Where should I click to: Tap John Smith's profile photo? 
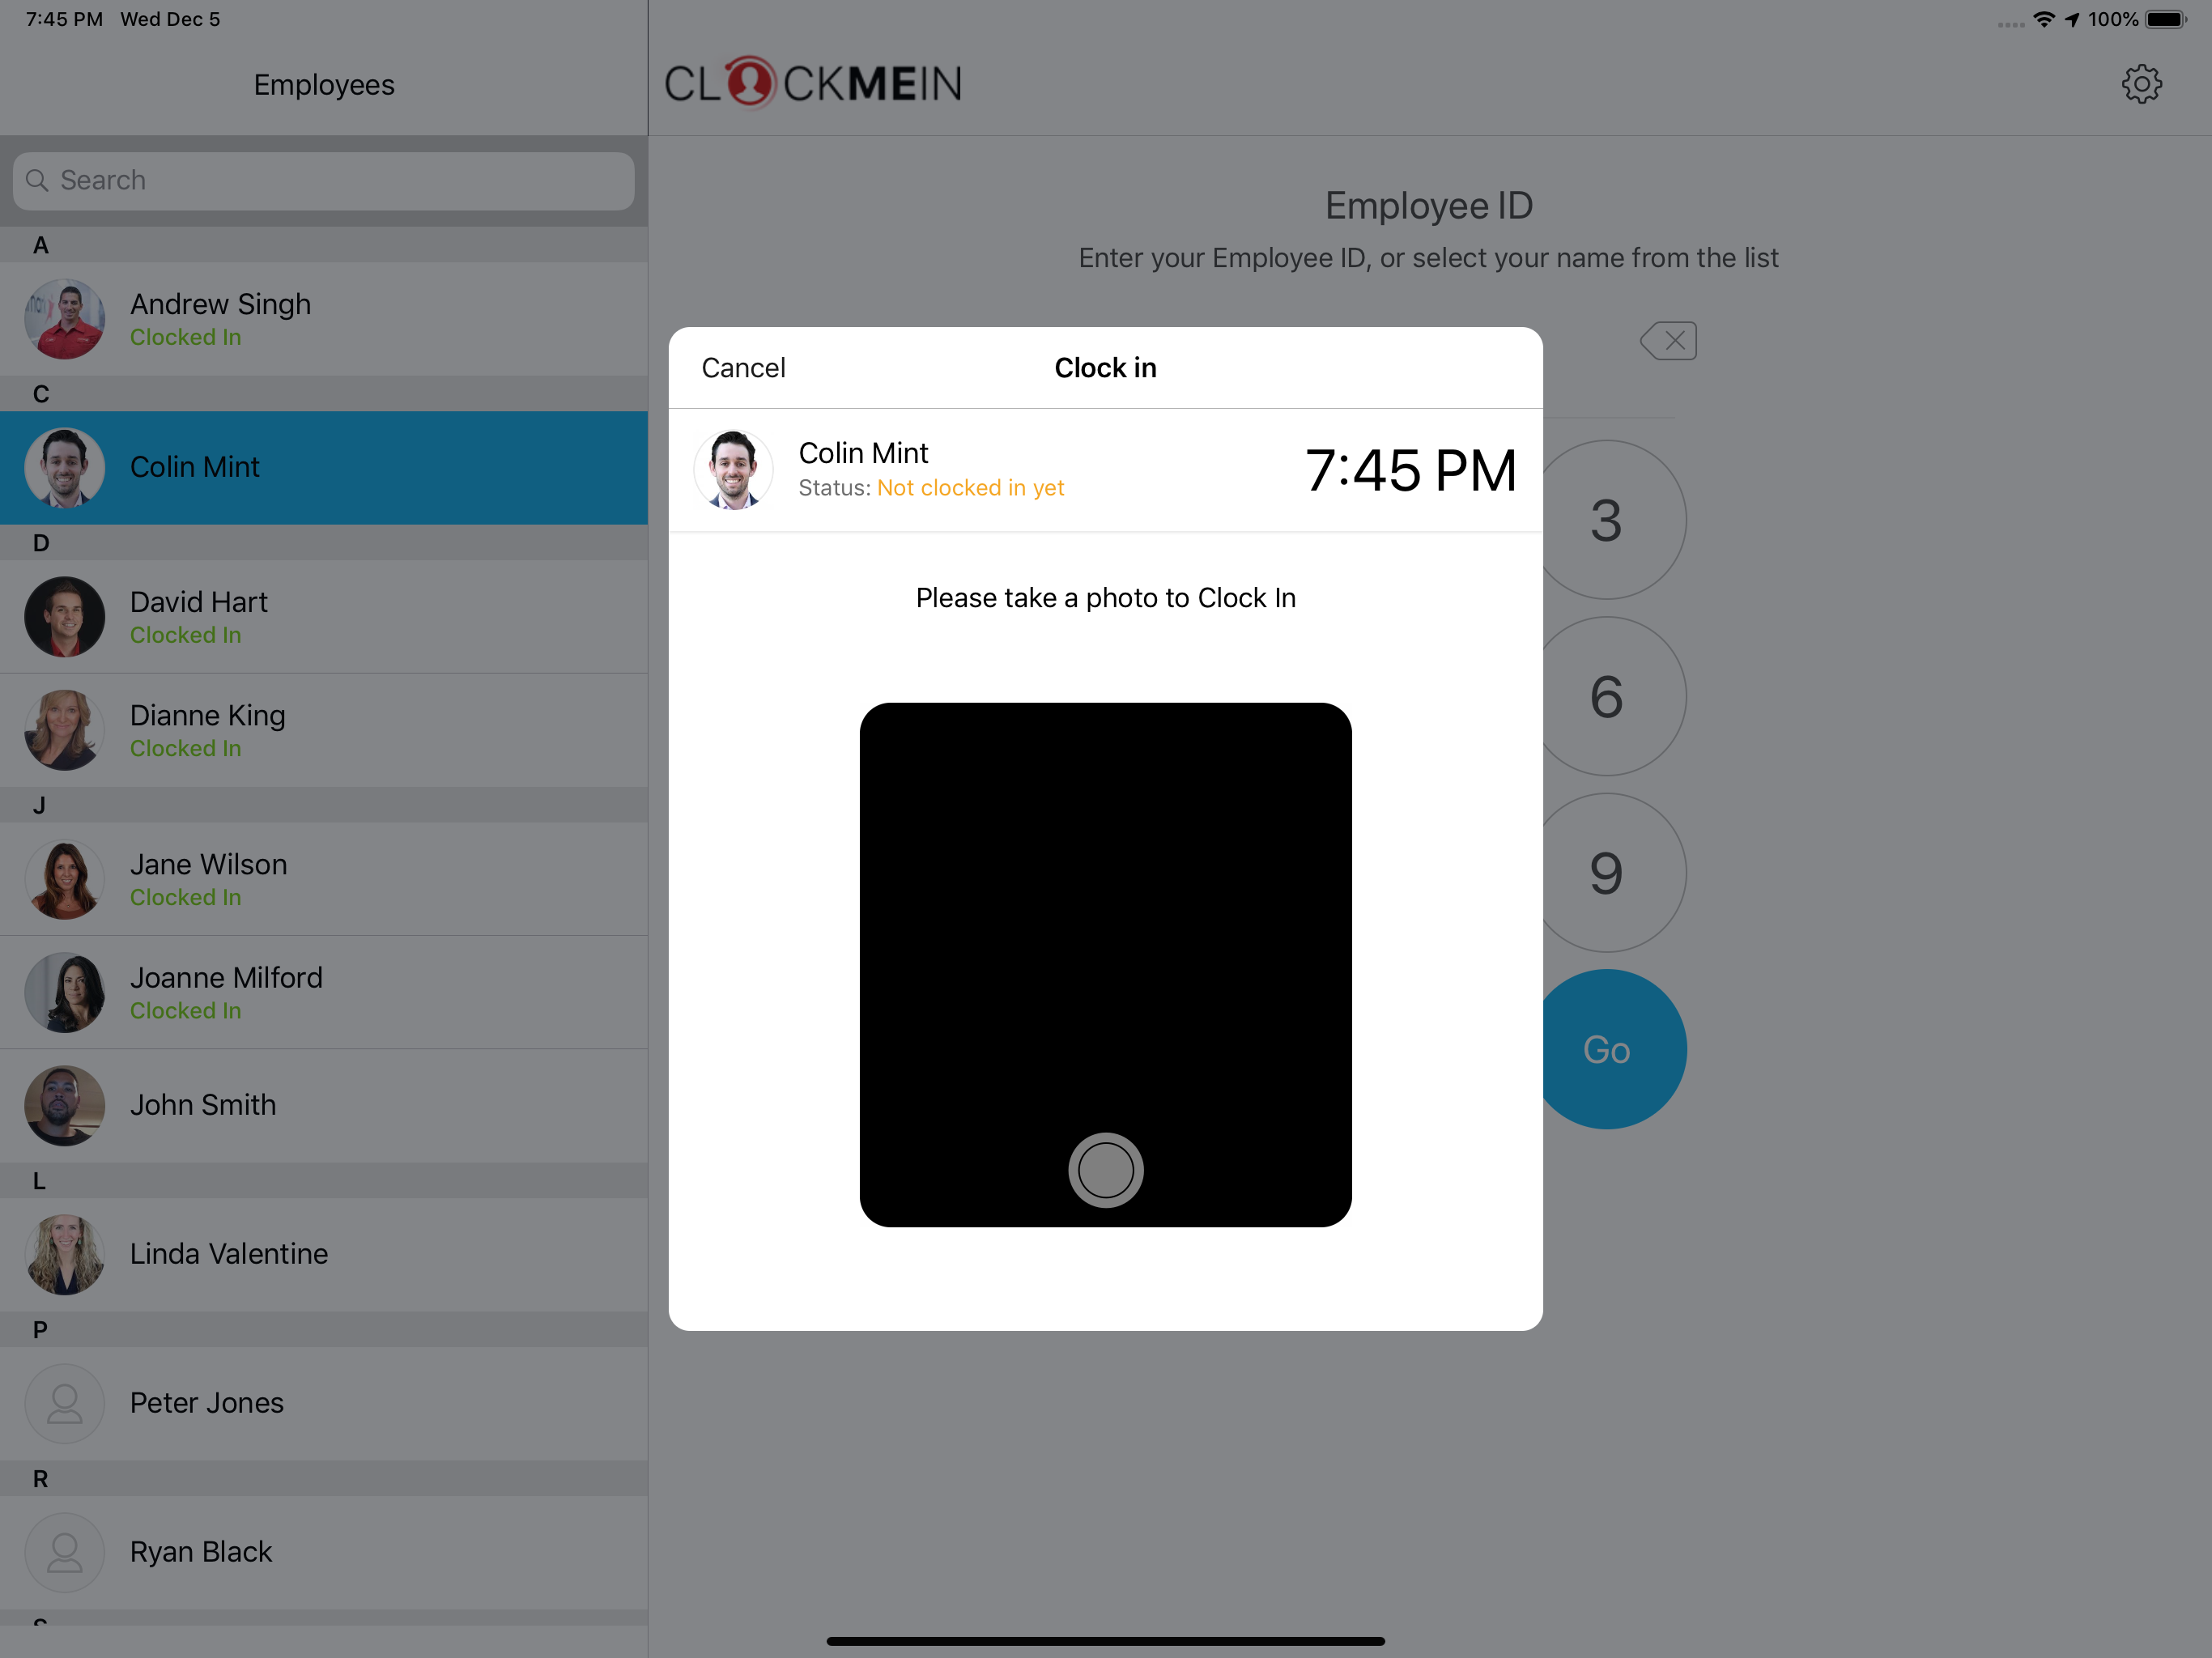click(x=65, y=1105)
